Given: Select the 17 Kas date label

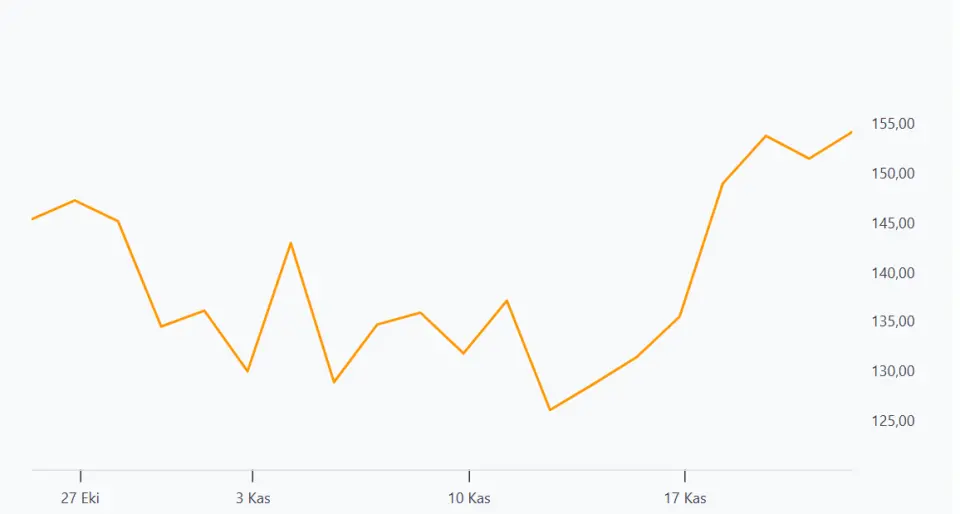Looking at the screenshot, I should 684,498.
